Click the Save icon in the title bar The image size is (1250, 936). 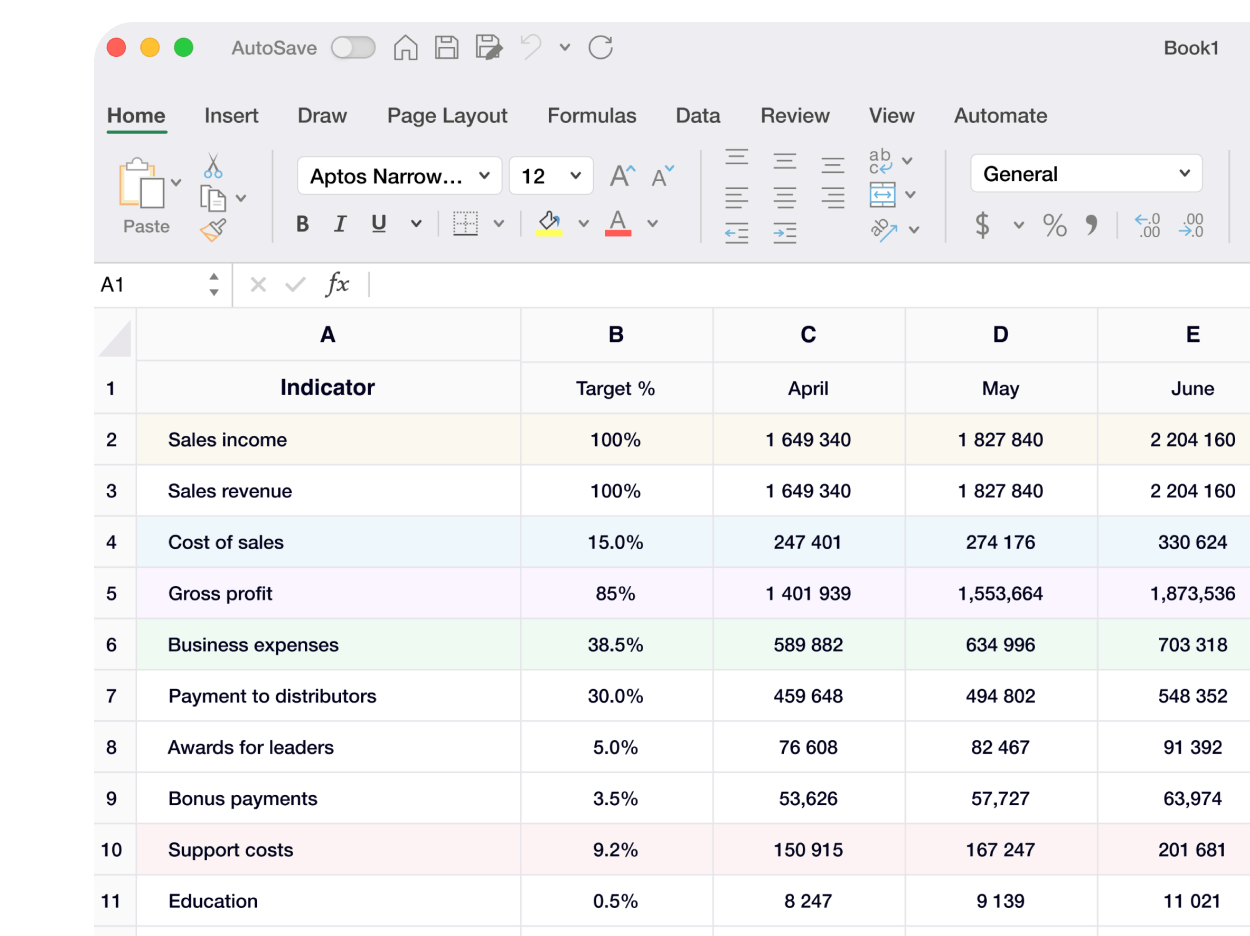click(446, 47)
